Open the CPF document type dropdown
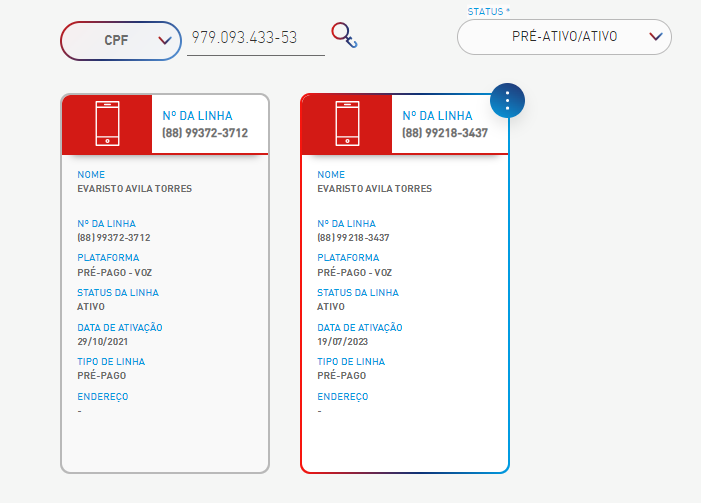701x503 pixels. tap(121, 41)
